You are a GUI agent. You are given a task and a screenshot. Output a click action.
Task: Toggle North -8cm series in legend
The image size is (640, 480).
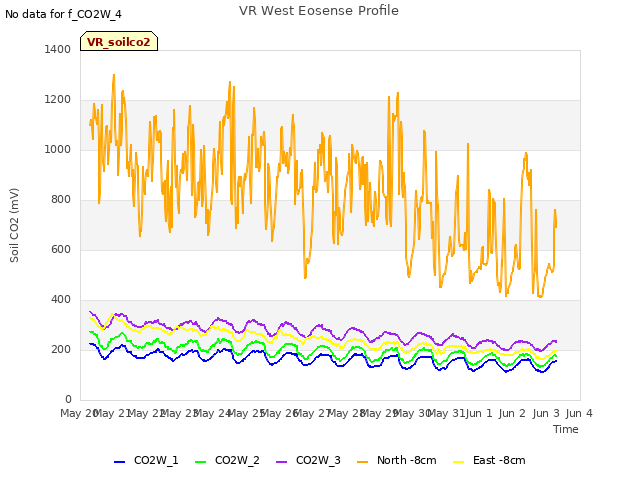point(397,460)
